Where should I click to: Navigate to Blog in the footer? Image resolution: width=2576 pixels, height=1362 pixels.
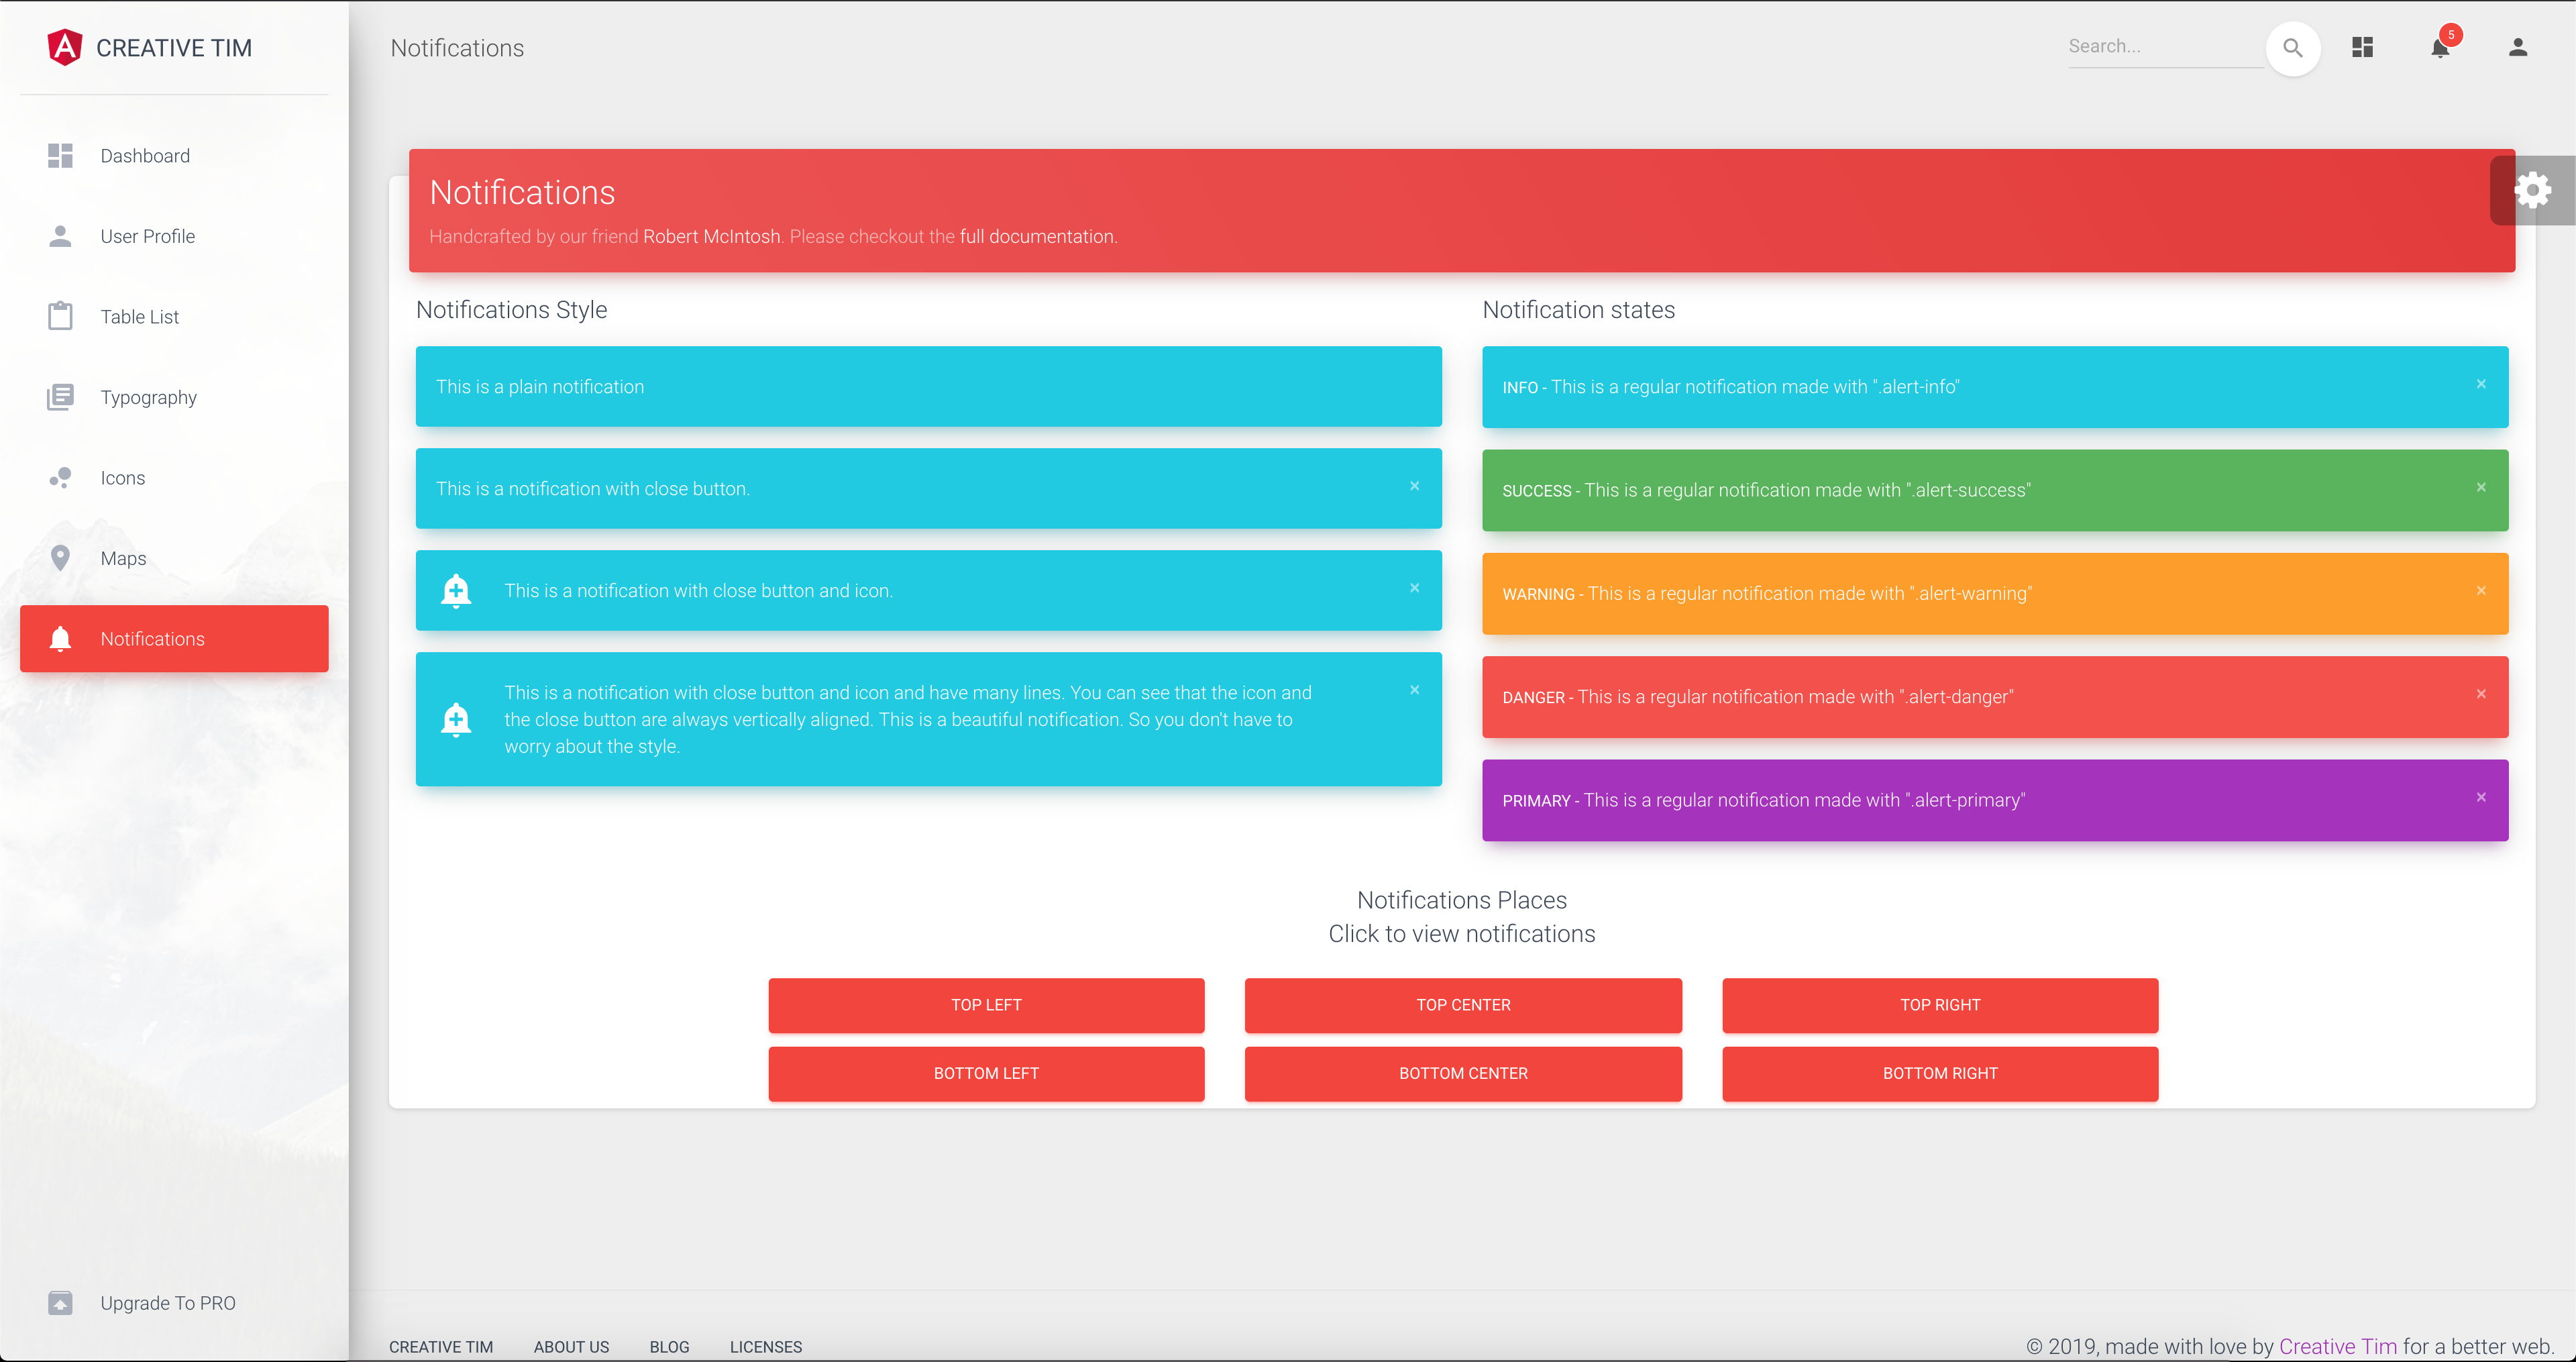(669, 1347)
